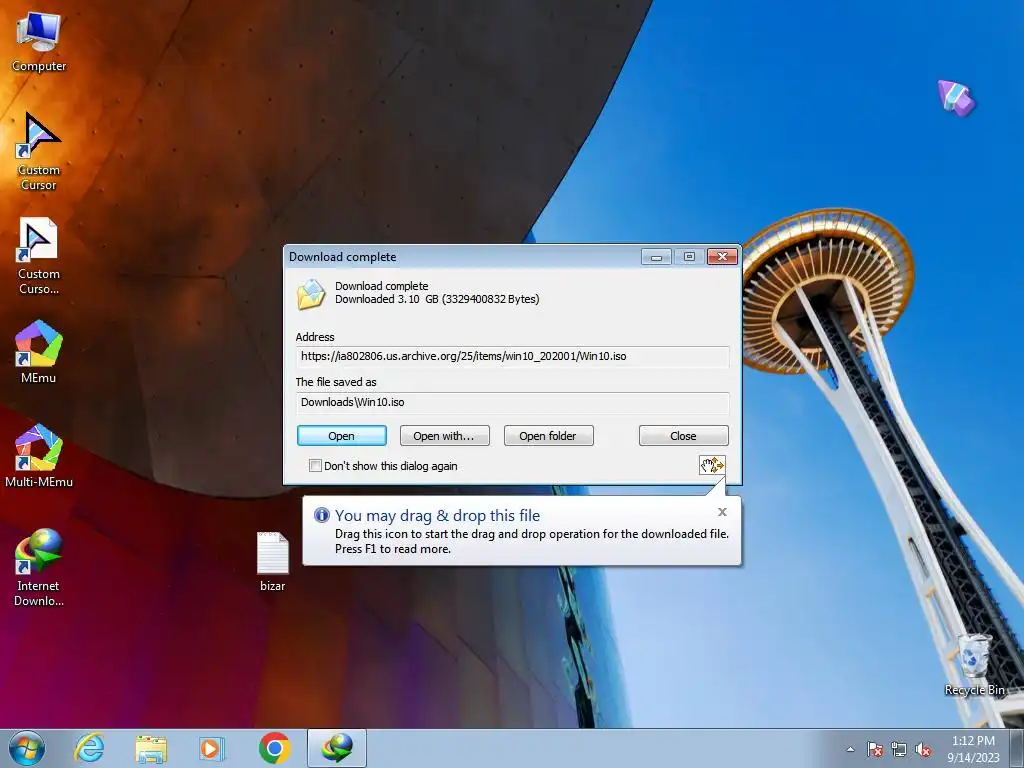
Task: Launch Windows Media Player from taskbar
Action: [x=211, y=748]
